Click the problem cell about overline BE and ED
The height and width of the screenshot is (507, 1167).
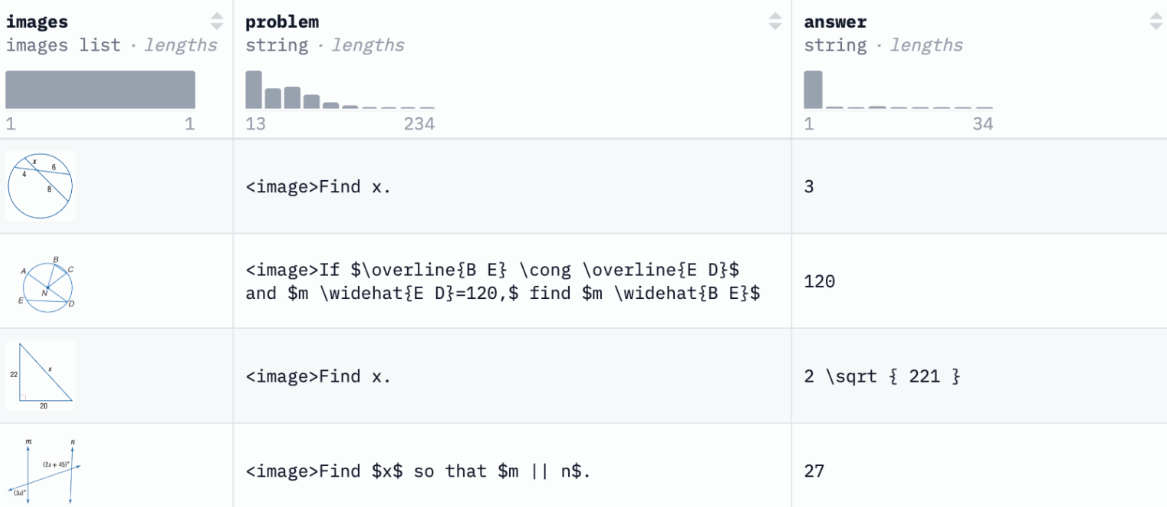pyautogui.click(x=502, y=282)
